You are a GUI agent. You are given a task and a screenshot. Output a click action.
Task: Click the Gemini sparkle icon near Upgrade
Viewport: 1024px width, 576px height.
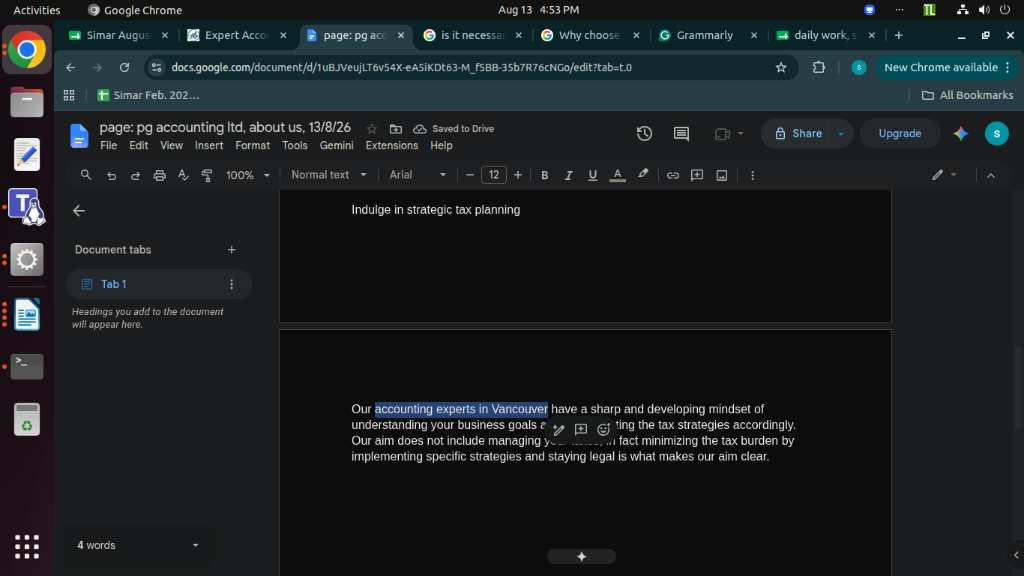coord(961,133)
